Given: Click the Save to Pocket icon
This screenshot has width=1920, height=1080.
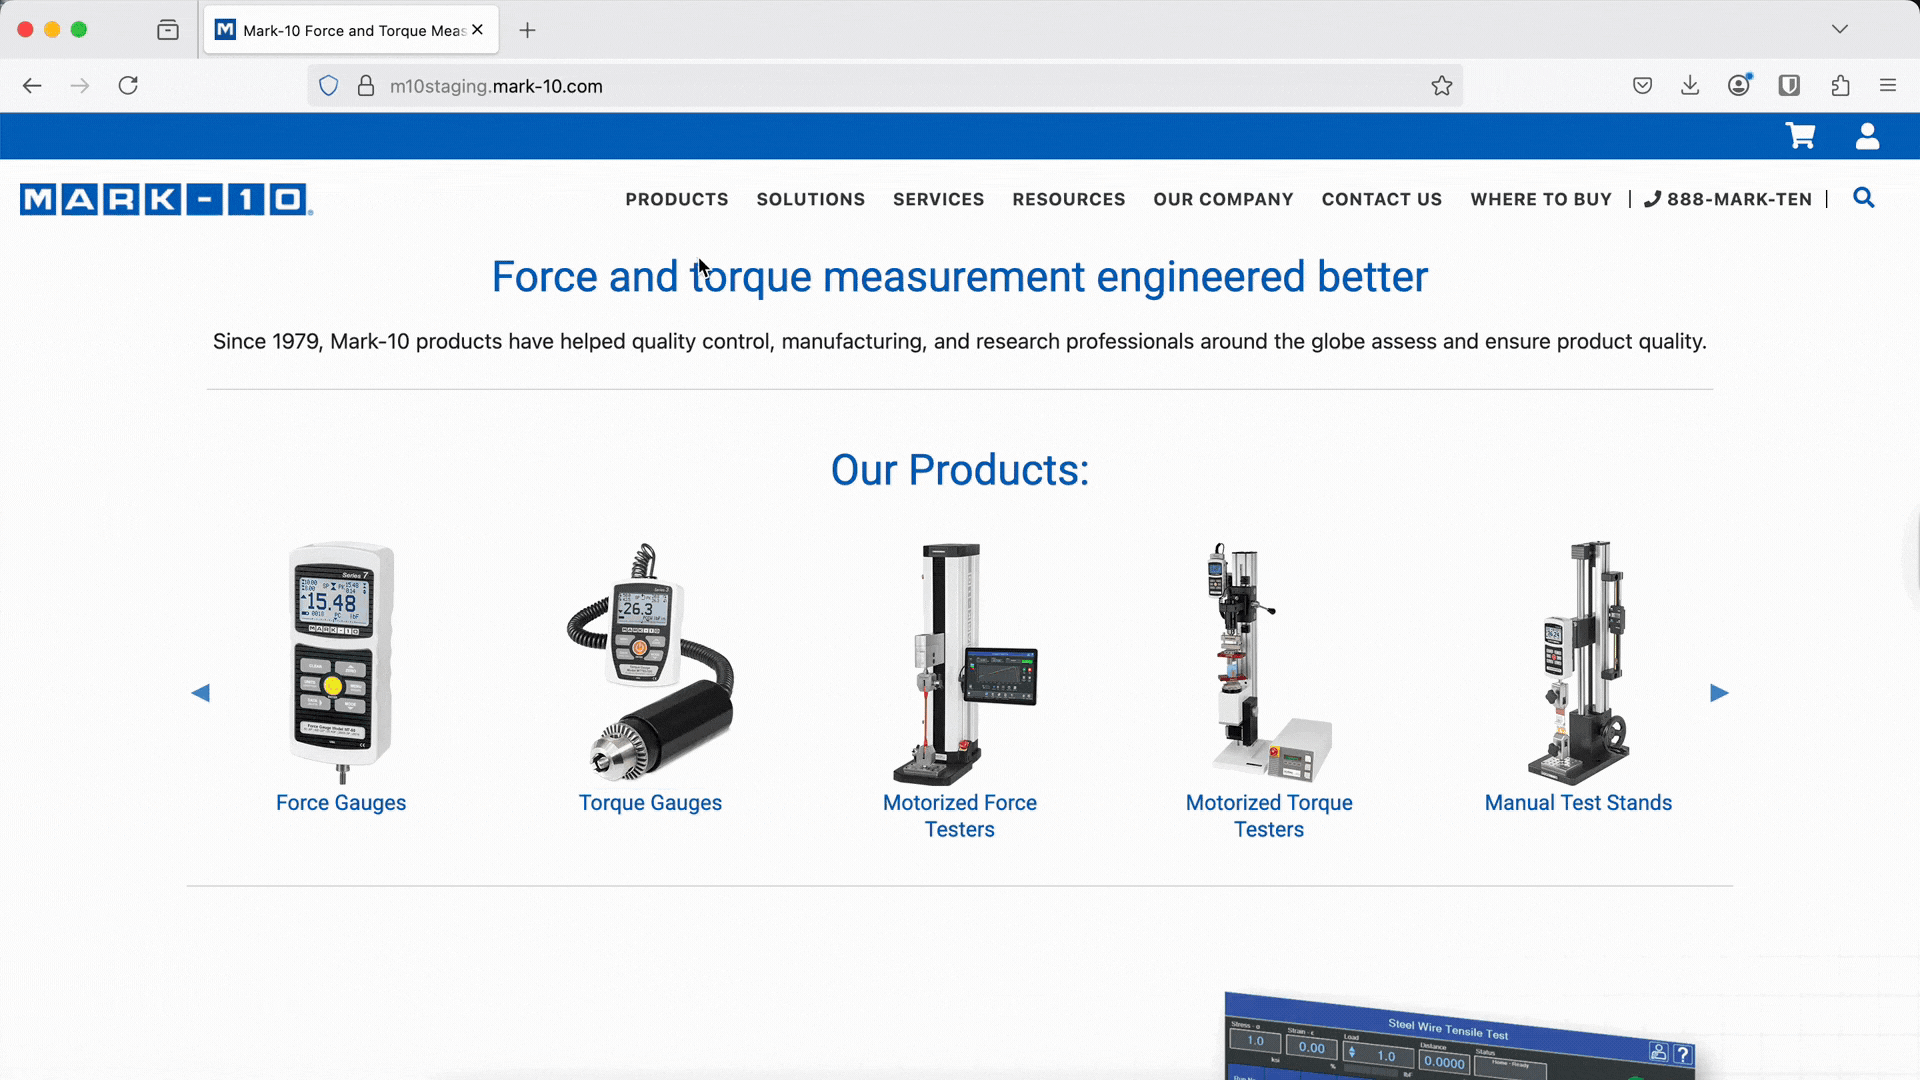Looking at the screenshot, I should click(1642, 86).
